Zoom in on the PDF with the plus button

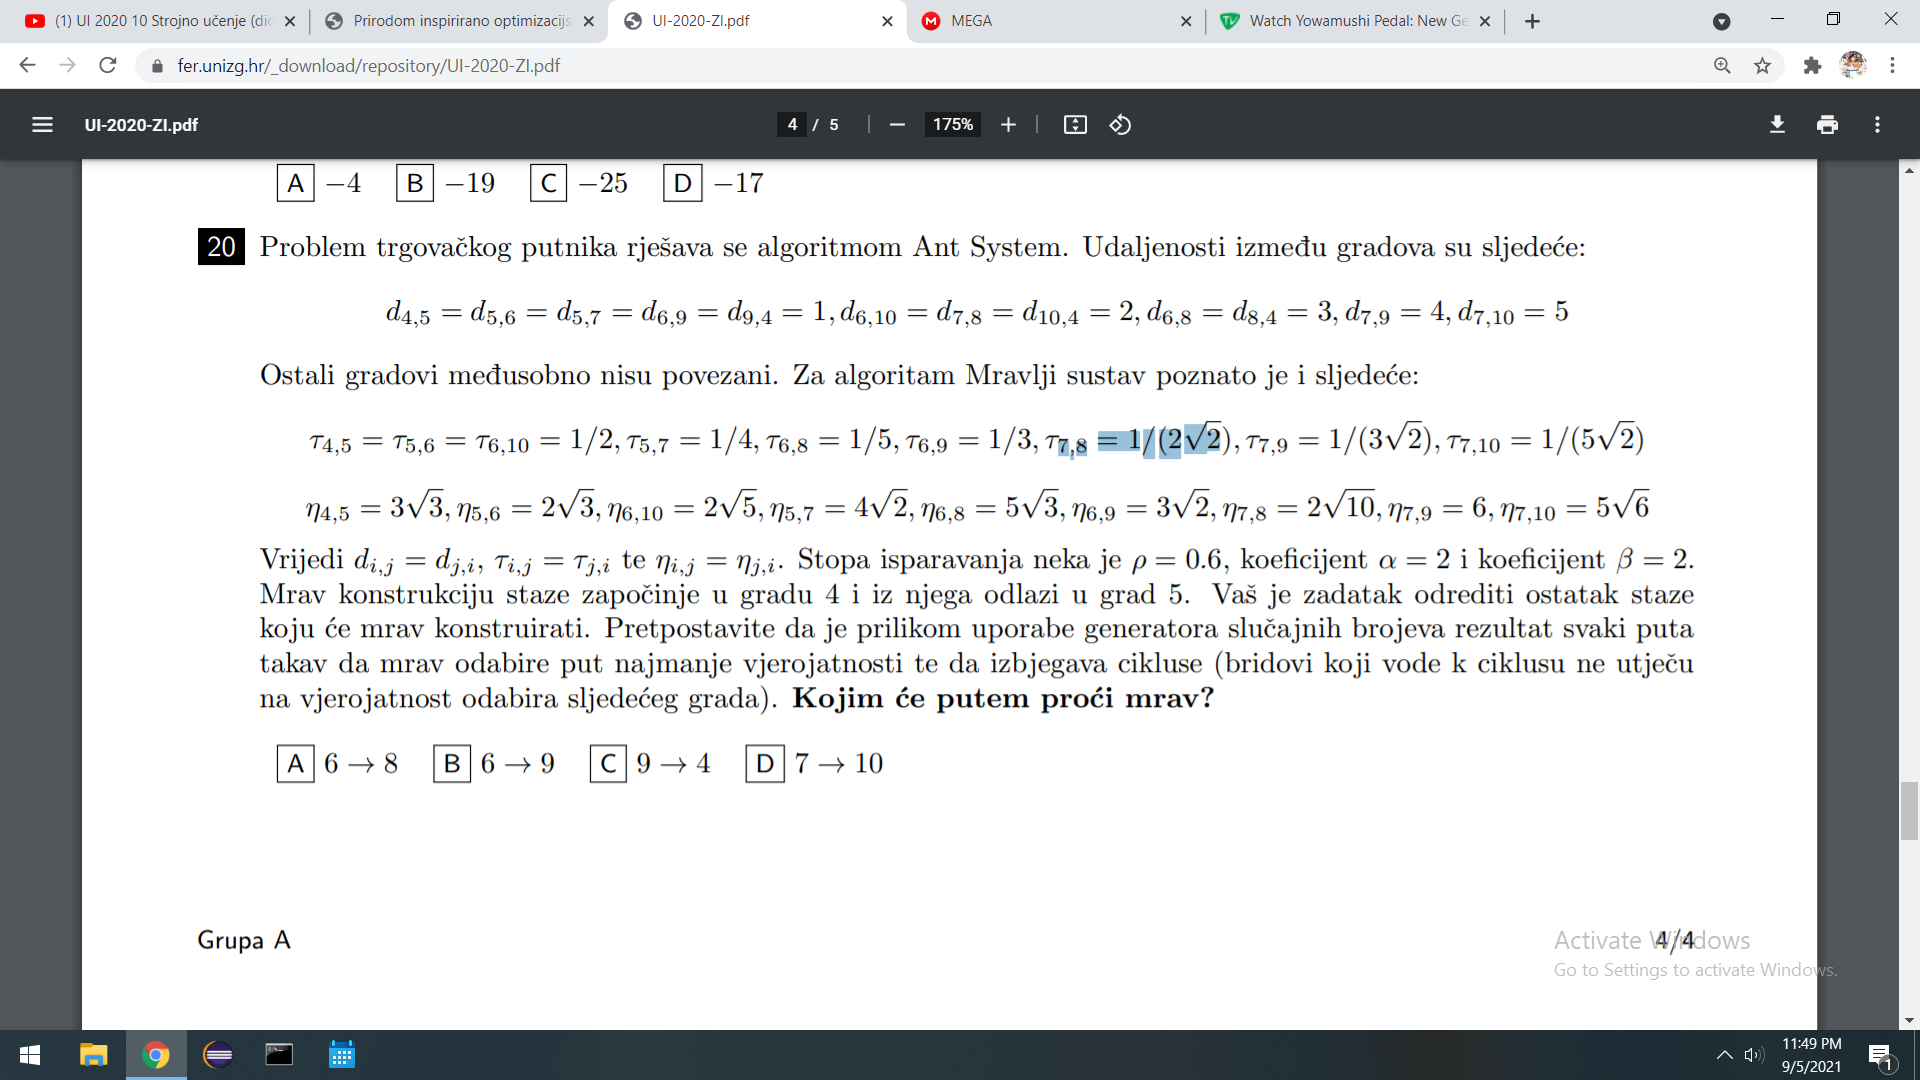[x=1008, y=125]
